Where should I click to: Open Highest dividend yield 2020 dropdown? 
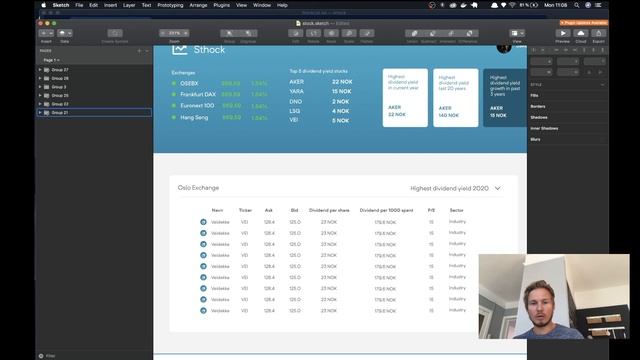[455, 189]
